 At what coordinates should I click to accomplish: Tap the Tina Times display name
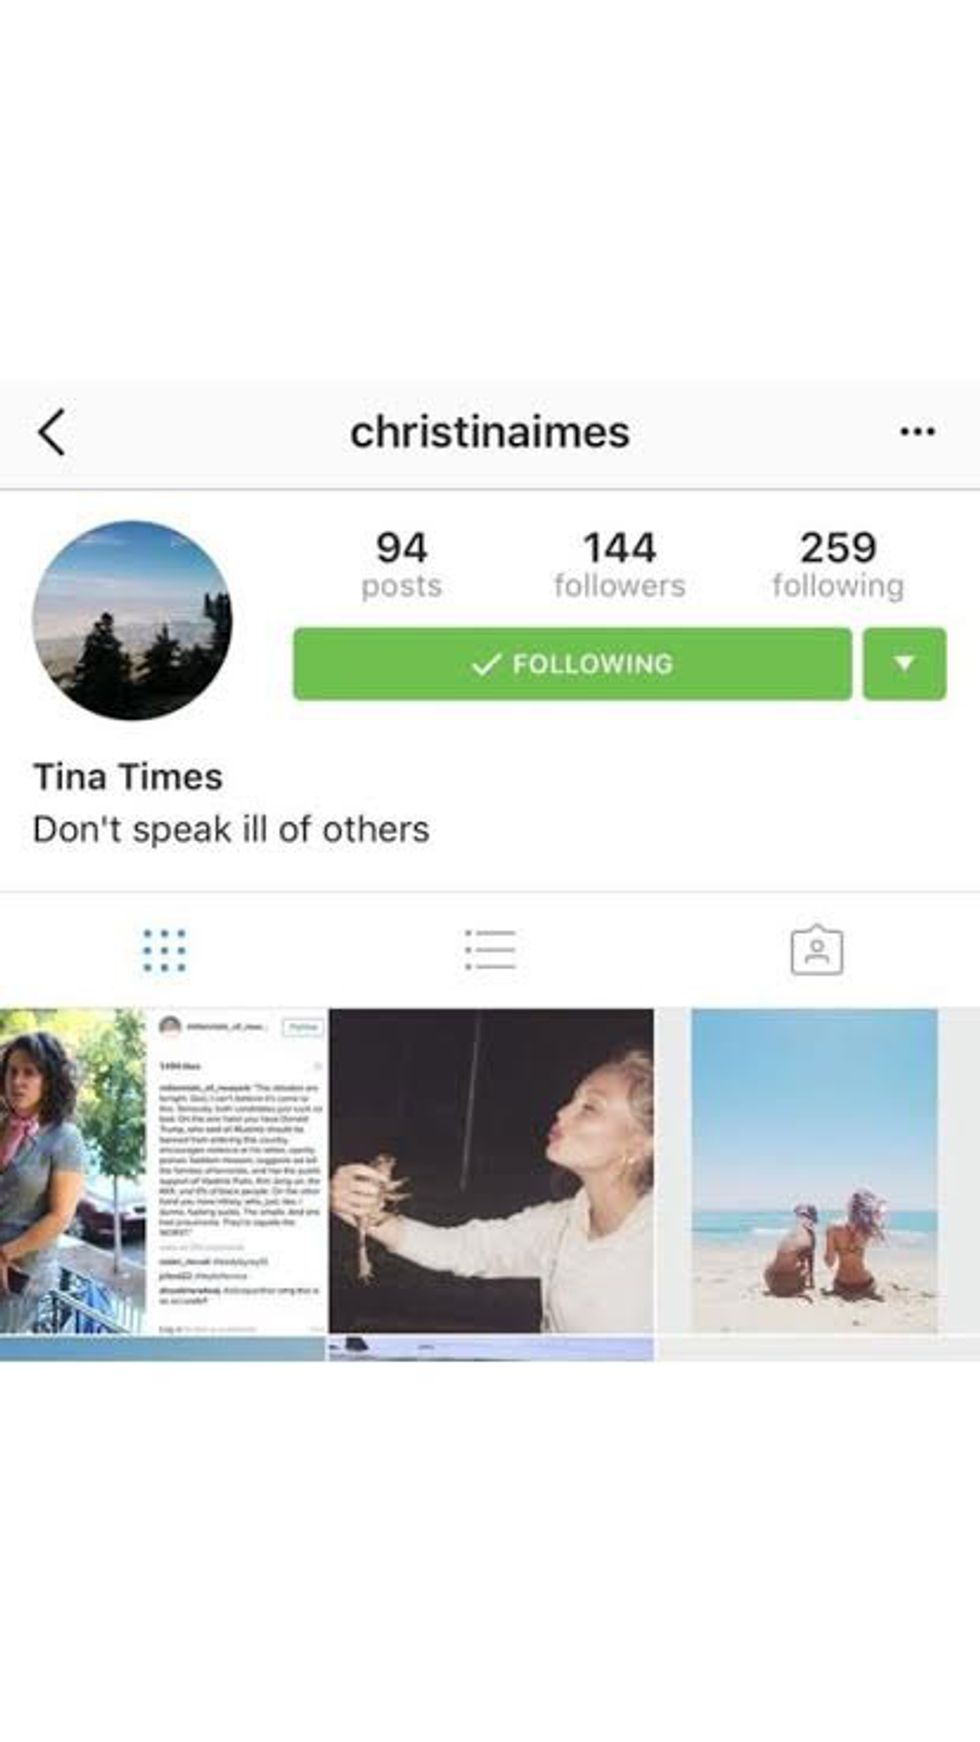(128, 777)
